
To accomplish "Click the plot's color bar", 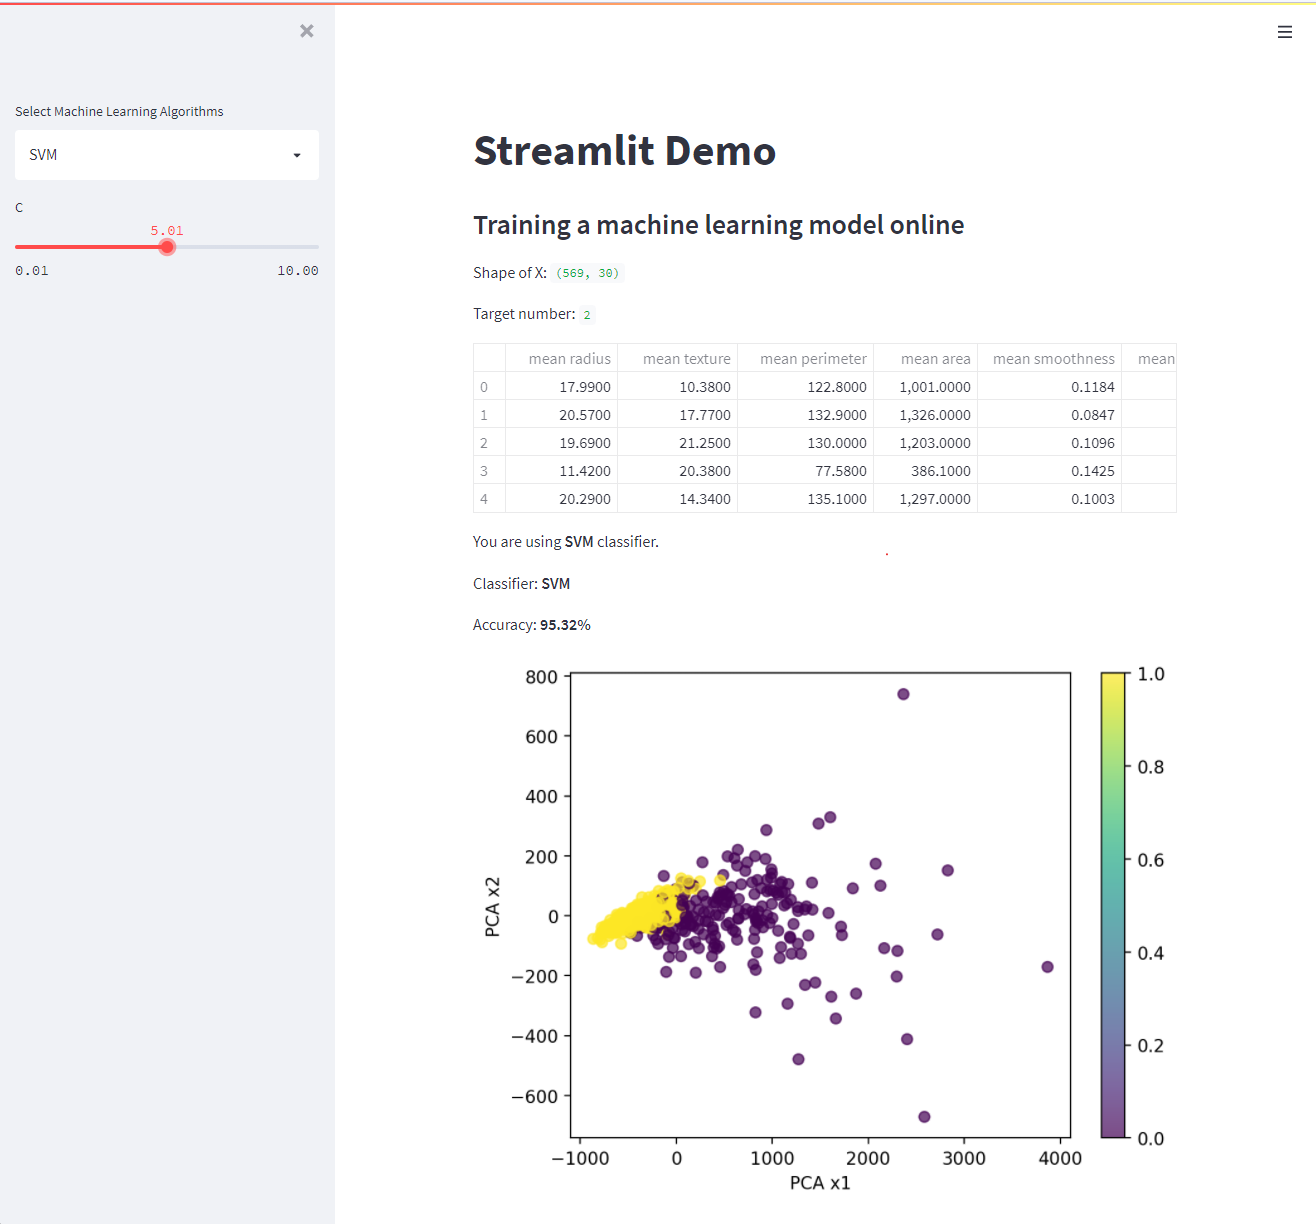I will coord(1113,905).
